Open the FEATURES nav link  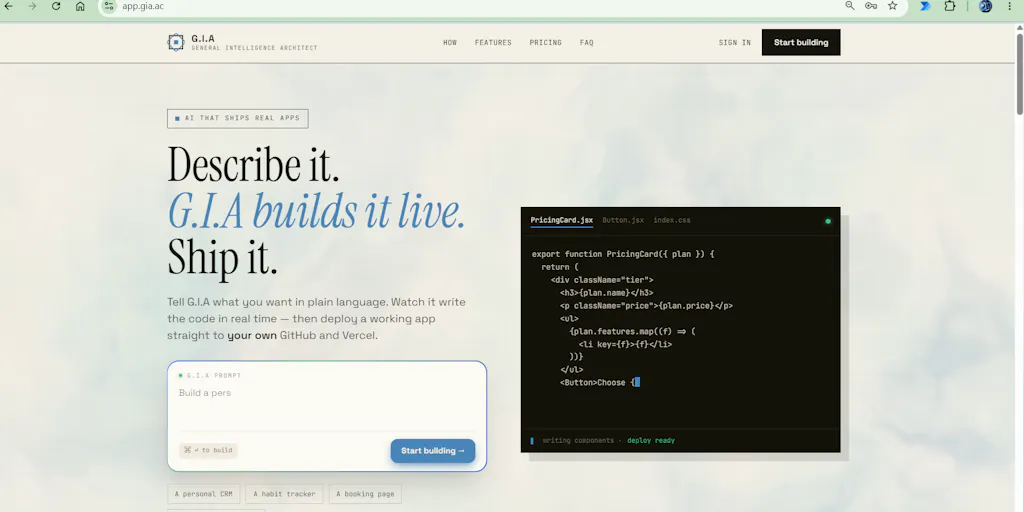(493, 42)
